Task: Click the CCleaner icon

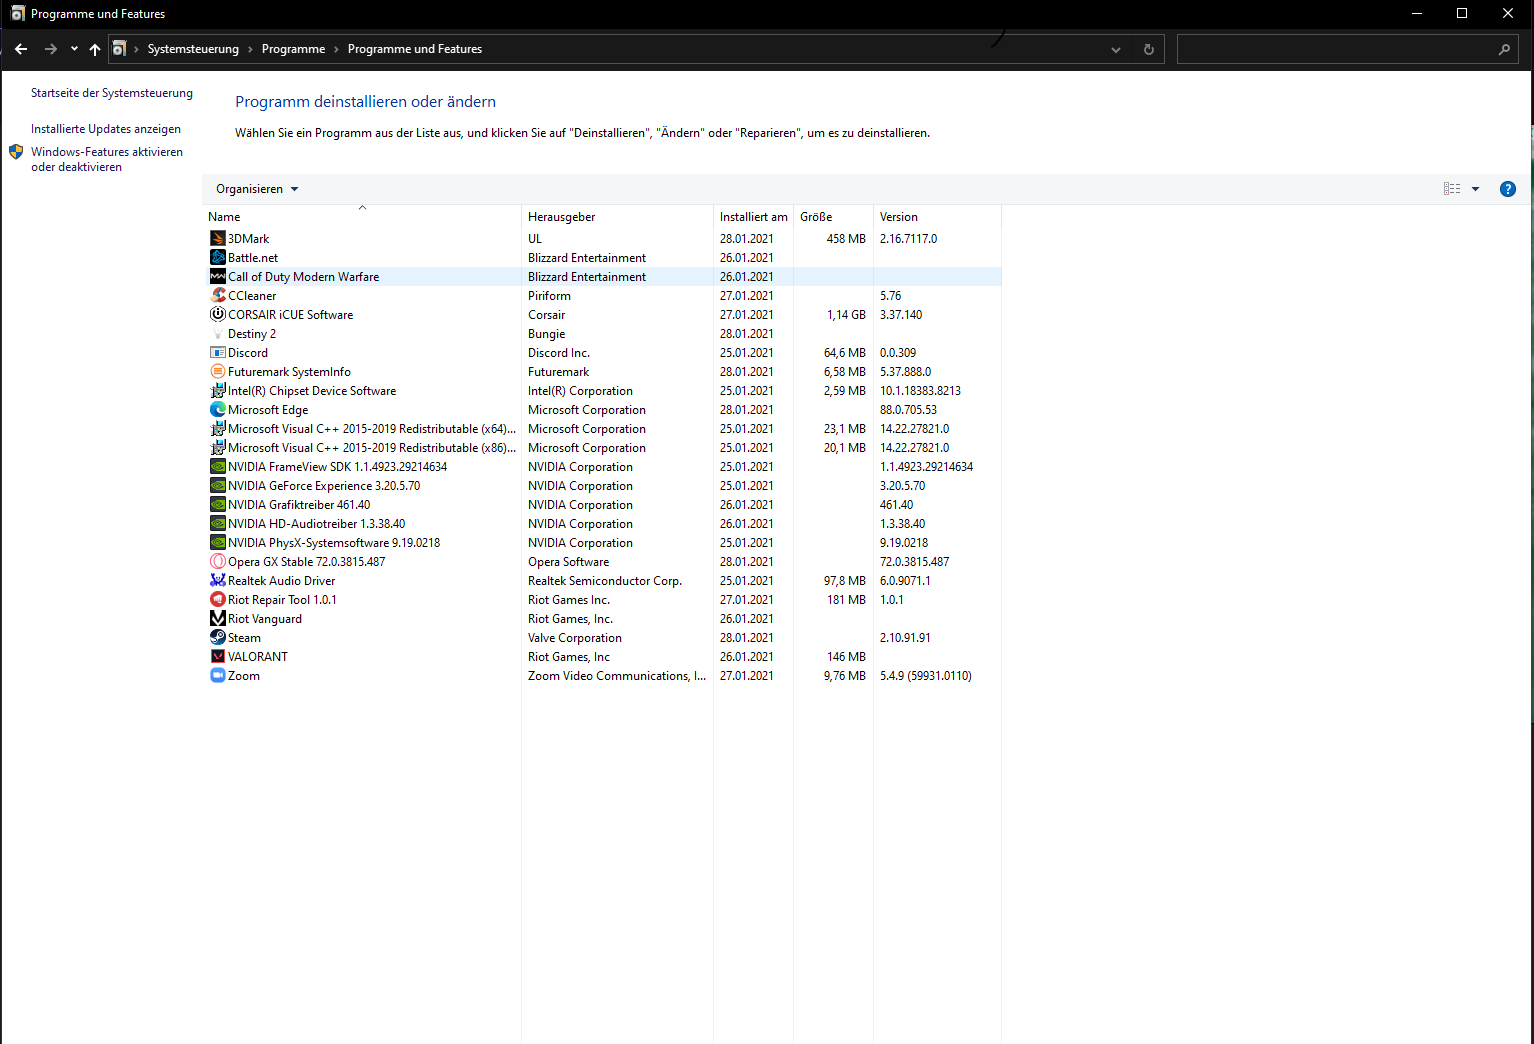Action: click(x=217, y=295)
